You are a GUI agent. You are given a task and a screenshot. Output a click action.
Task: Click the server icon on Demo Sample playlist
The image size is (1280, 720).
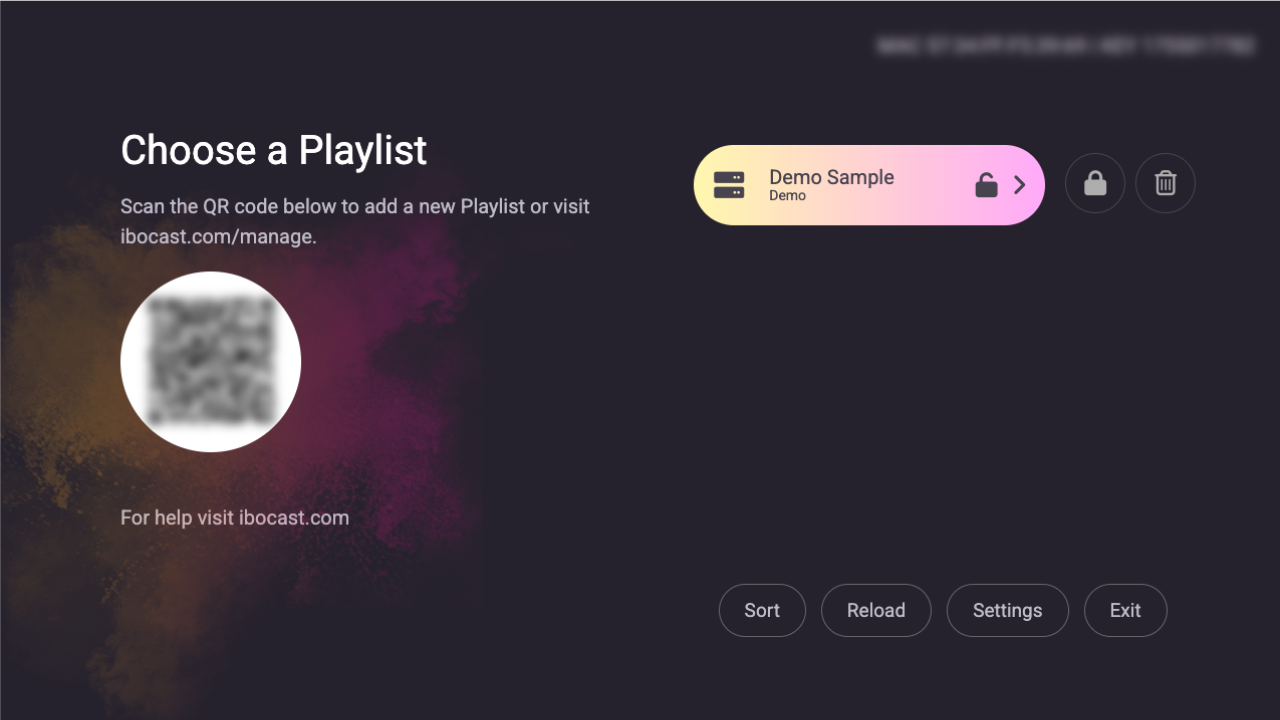[729, 185]
